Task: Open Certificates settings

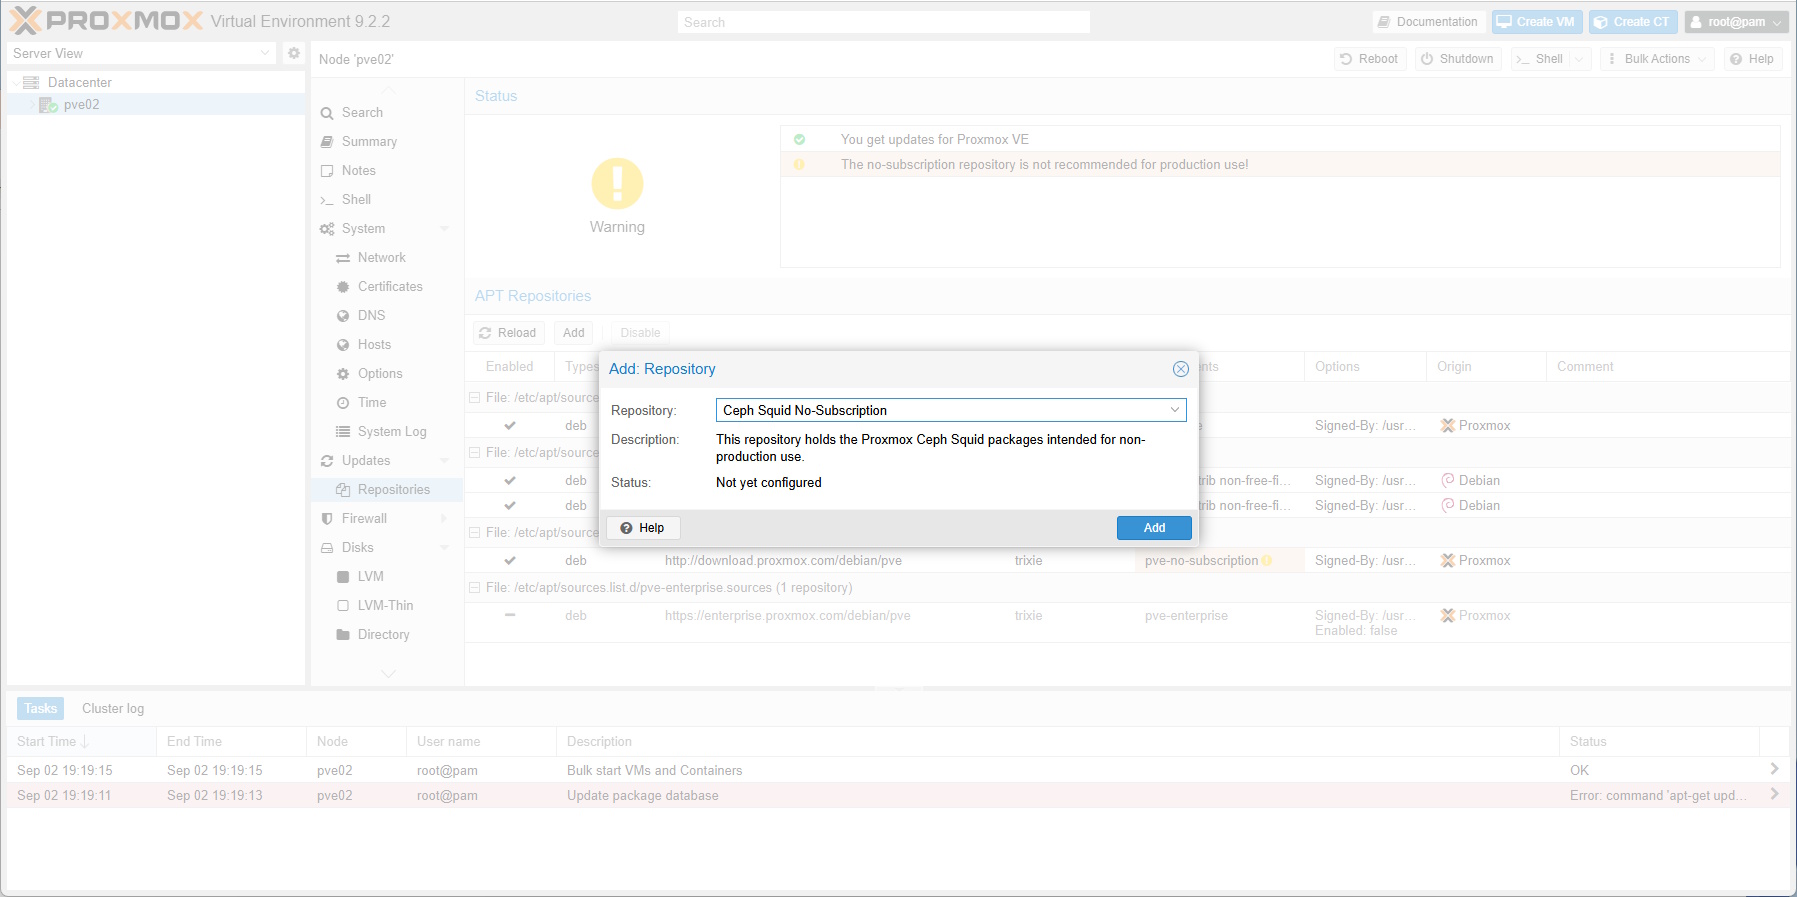Action: click(x=390, y=287)
